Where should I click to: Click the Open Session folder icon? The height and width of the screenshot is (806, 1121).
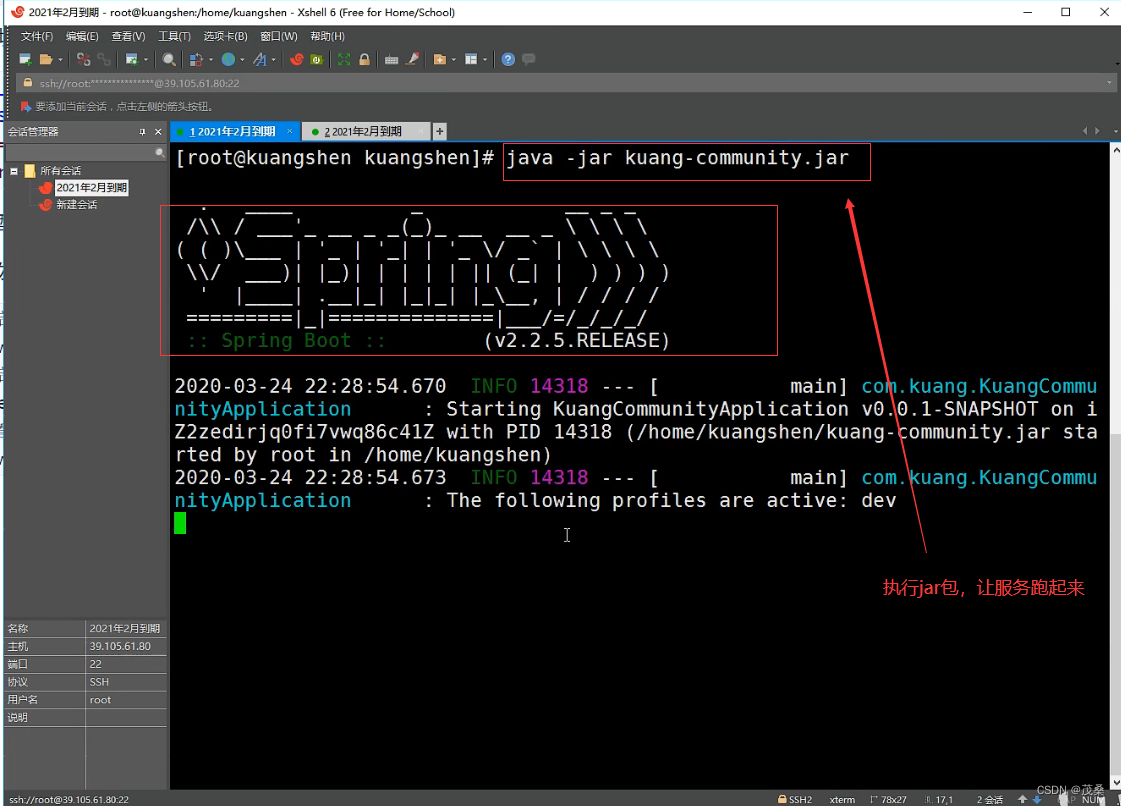tap(46, 59)
